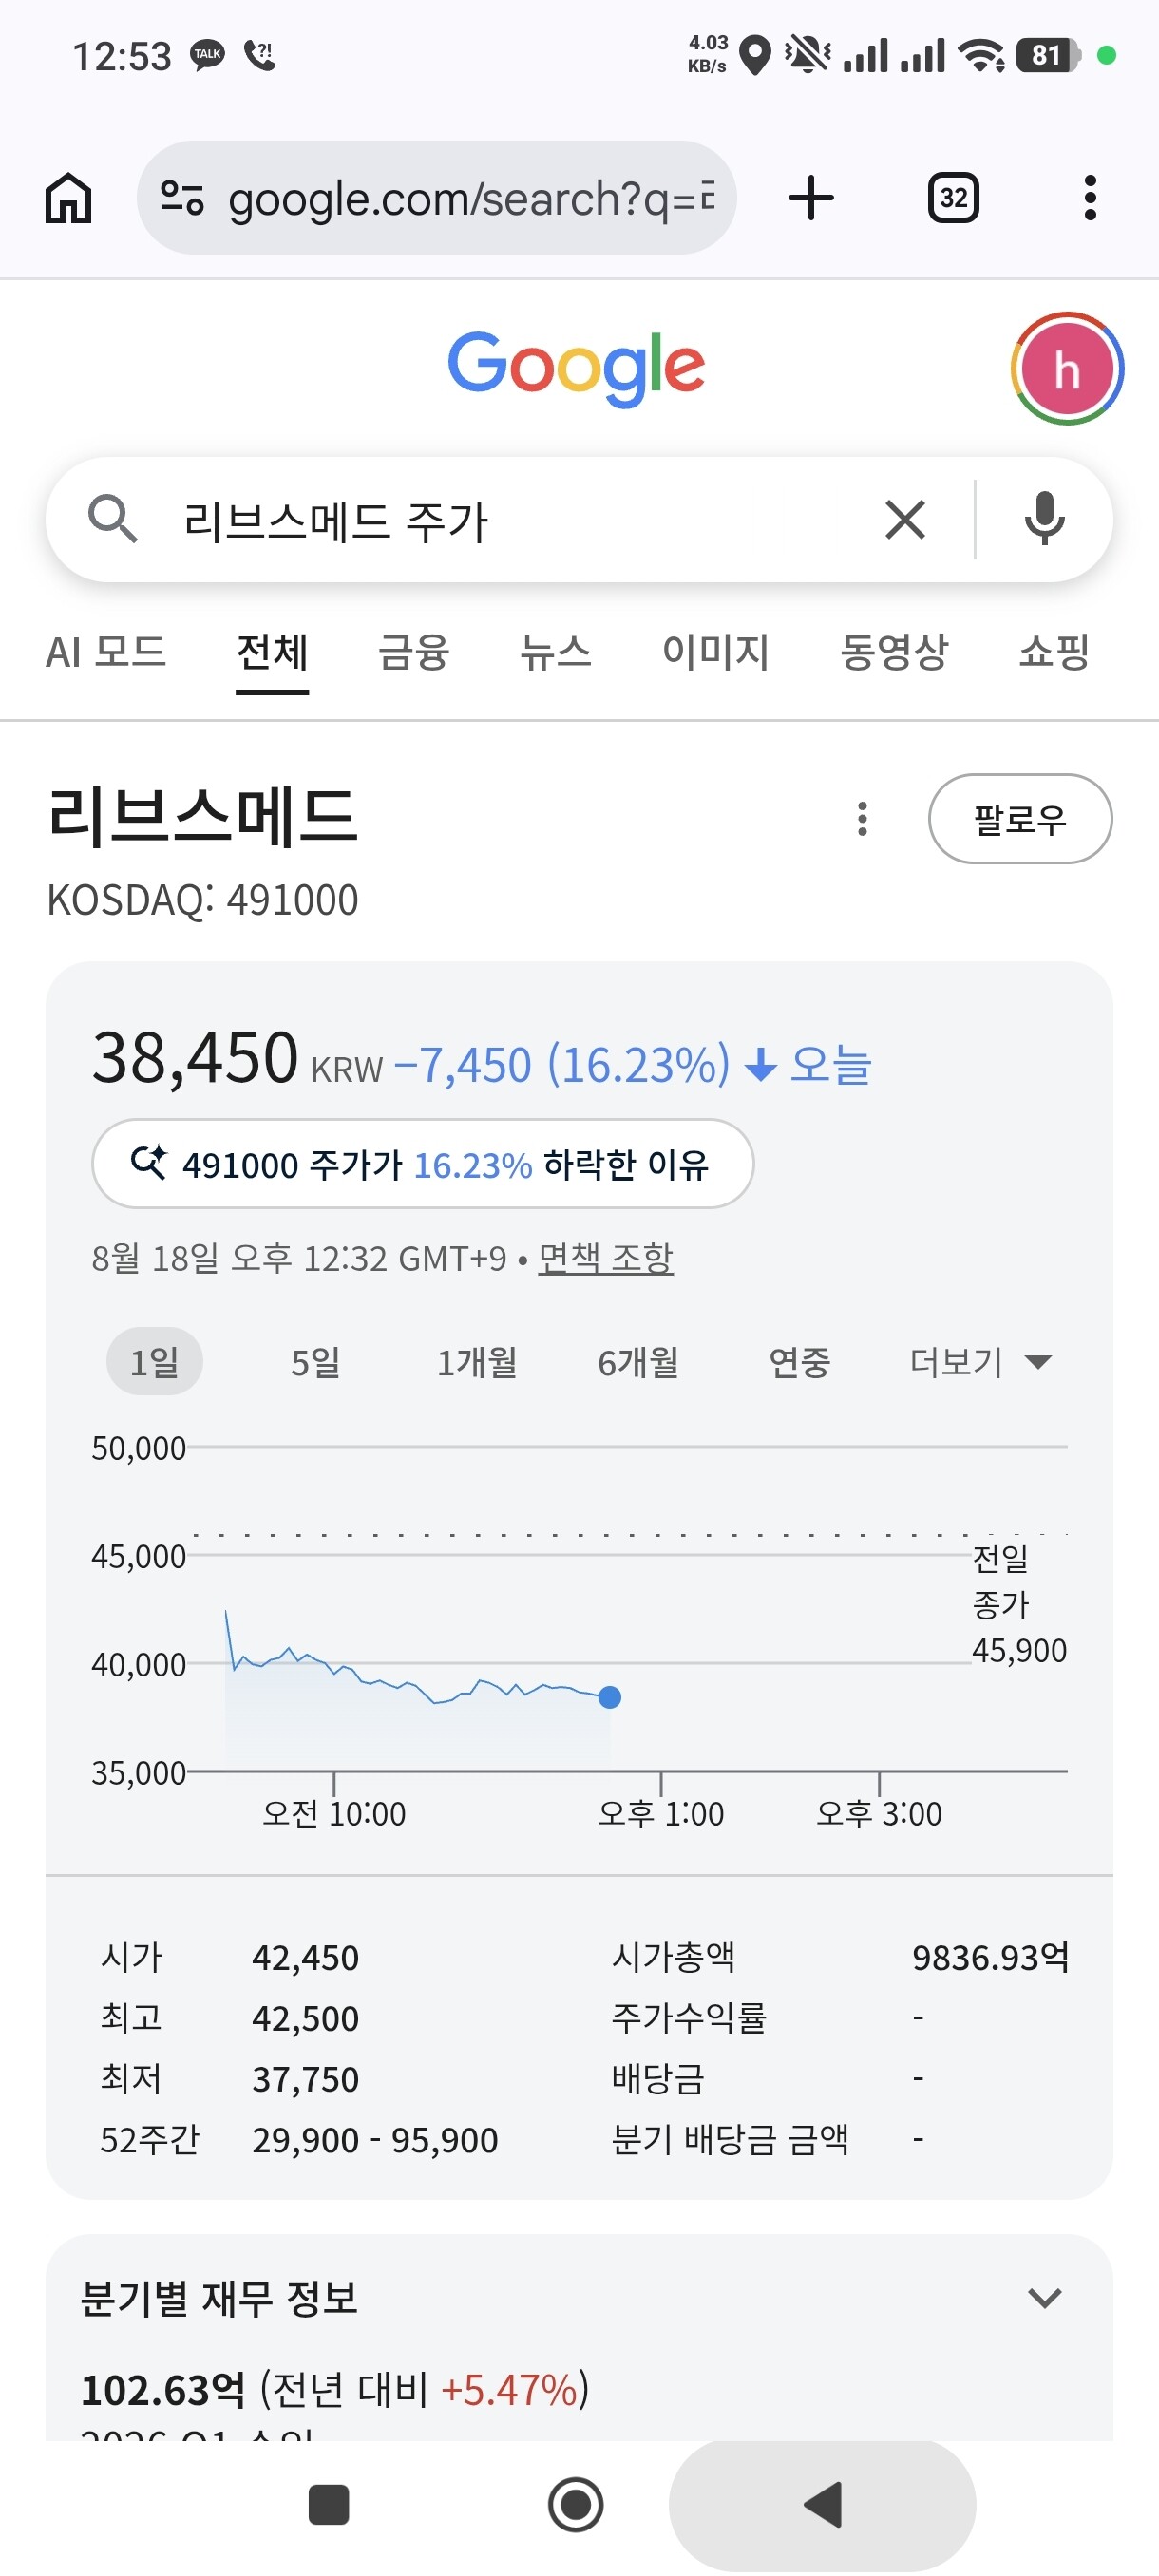Open a new tab with the plus icon

tap(811, 198)
